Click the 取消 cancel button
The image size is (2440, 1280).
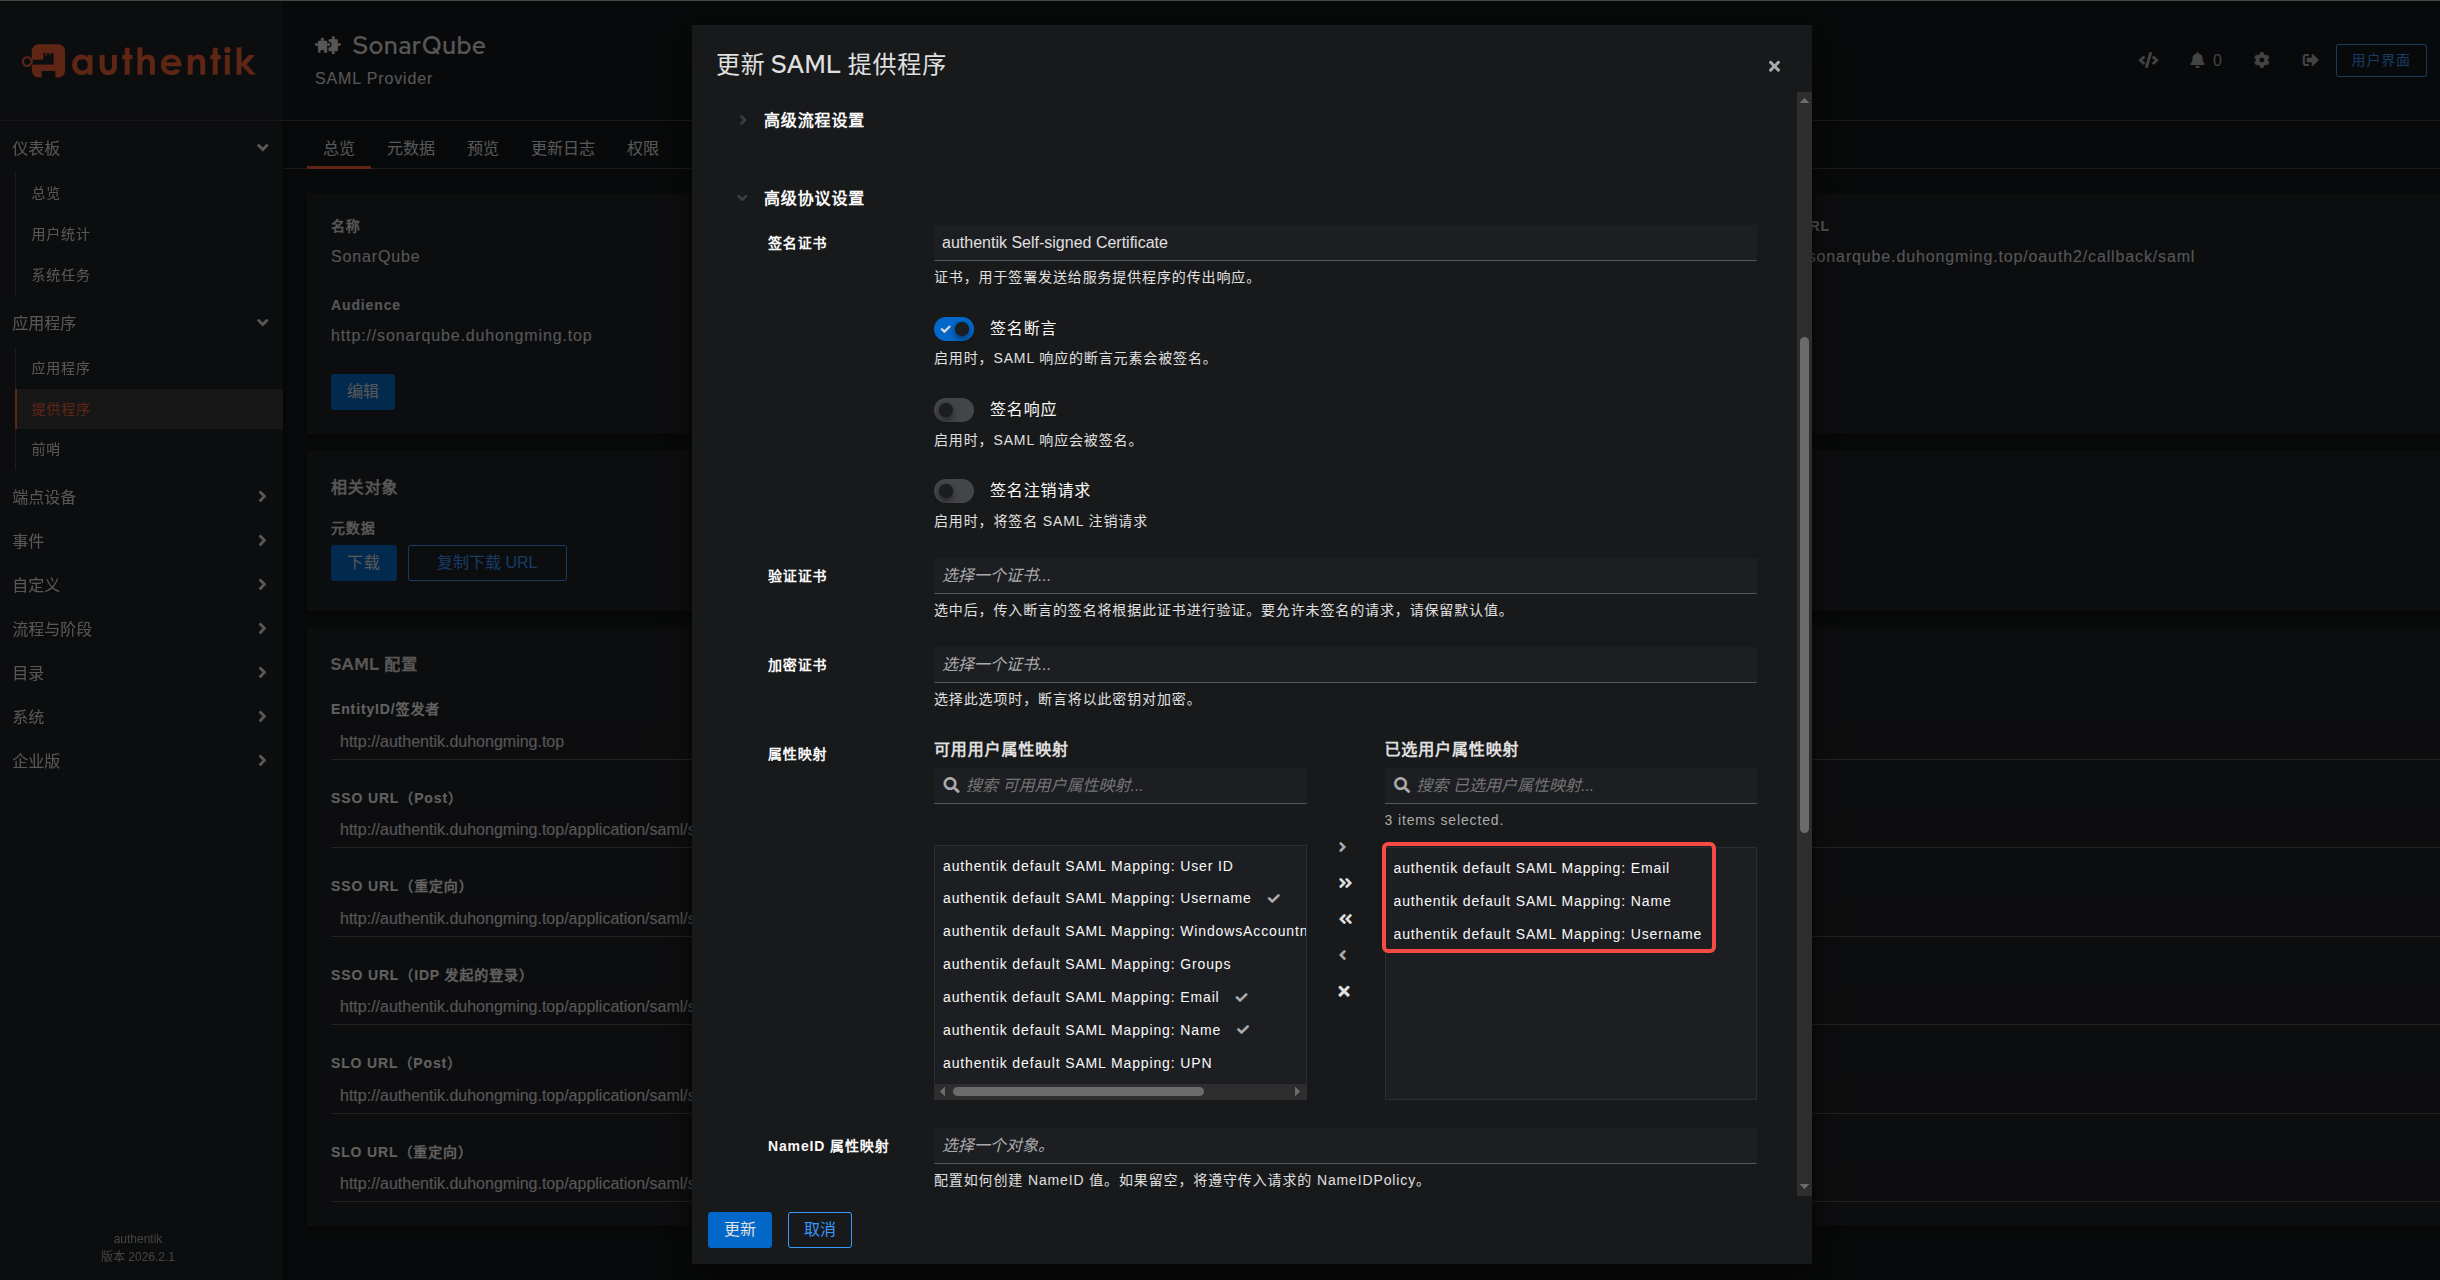point(819,1230)
